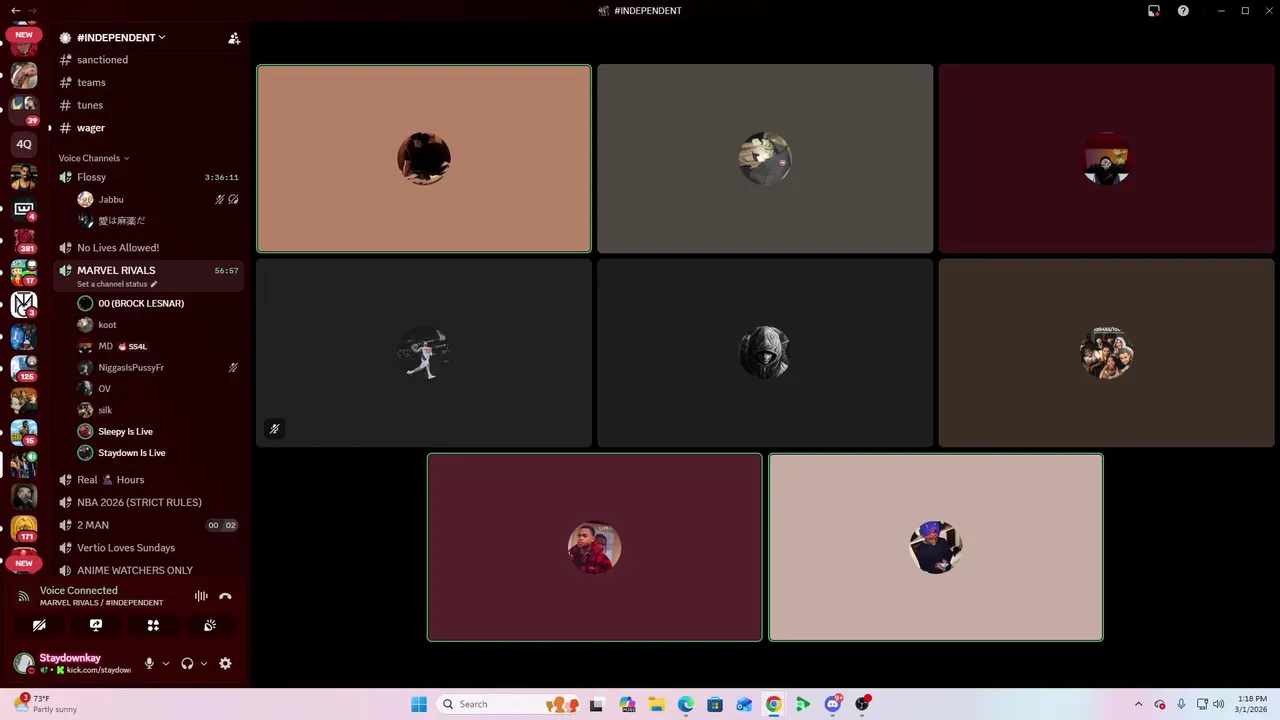Focus top-left highlighted video tile
This screenshot has width=1280, height=720.
click(424, 159)
